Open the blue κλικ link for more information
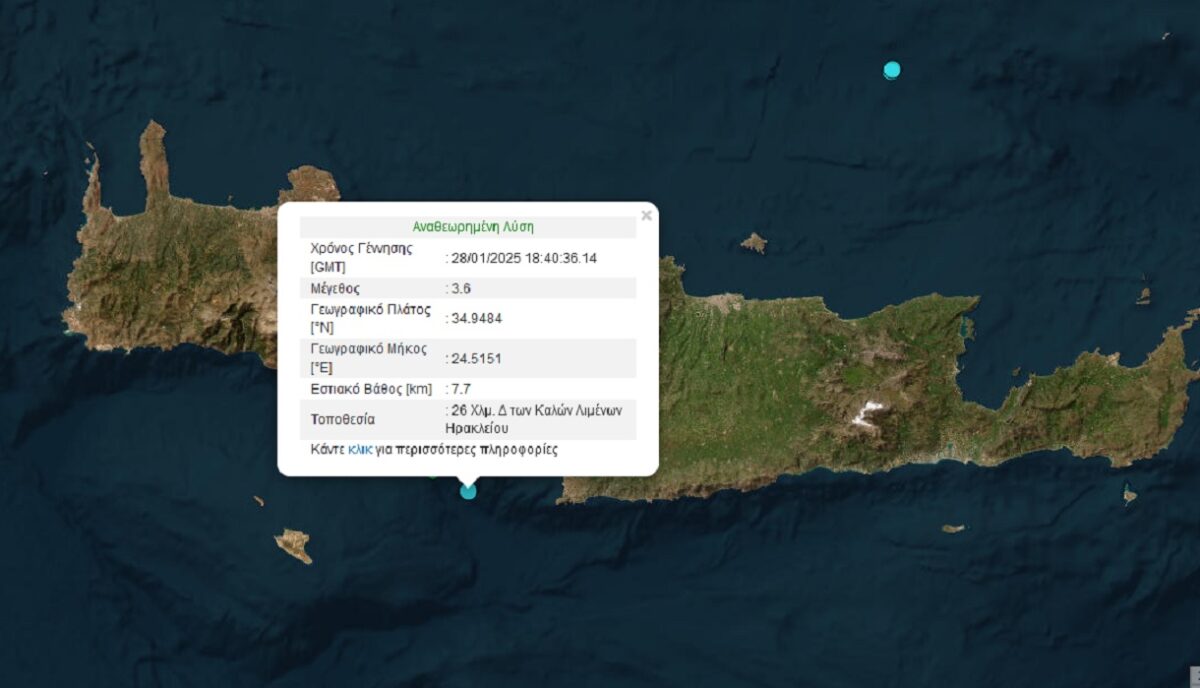The image size is (1200, 688). point(360,450)
